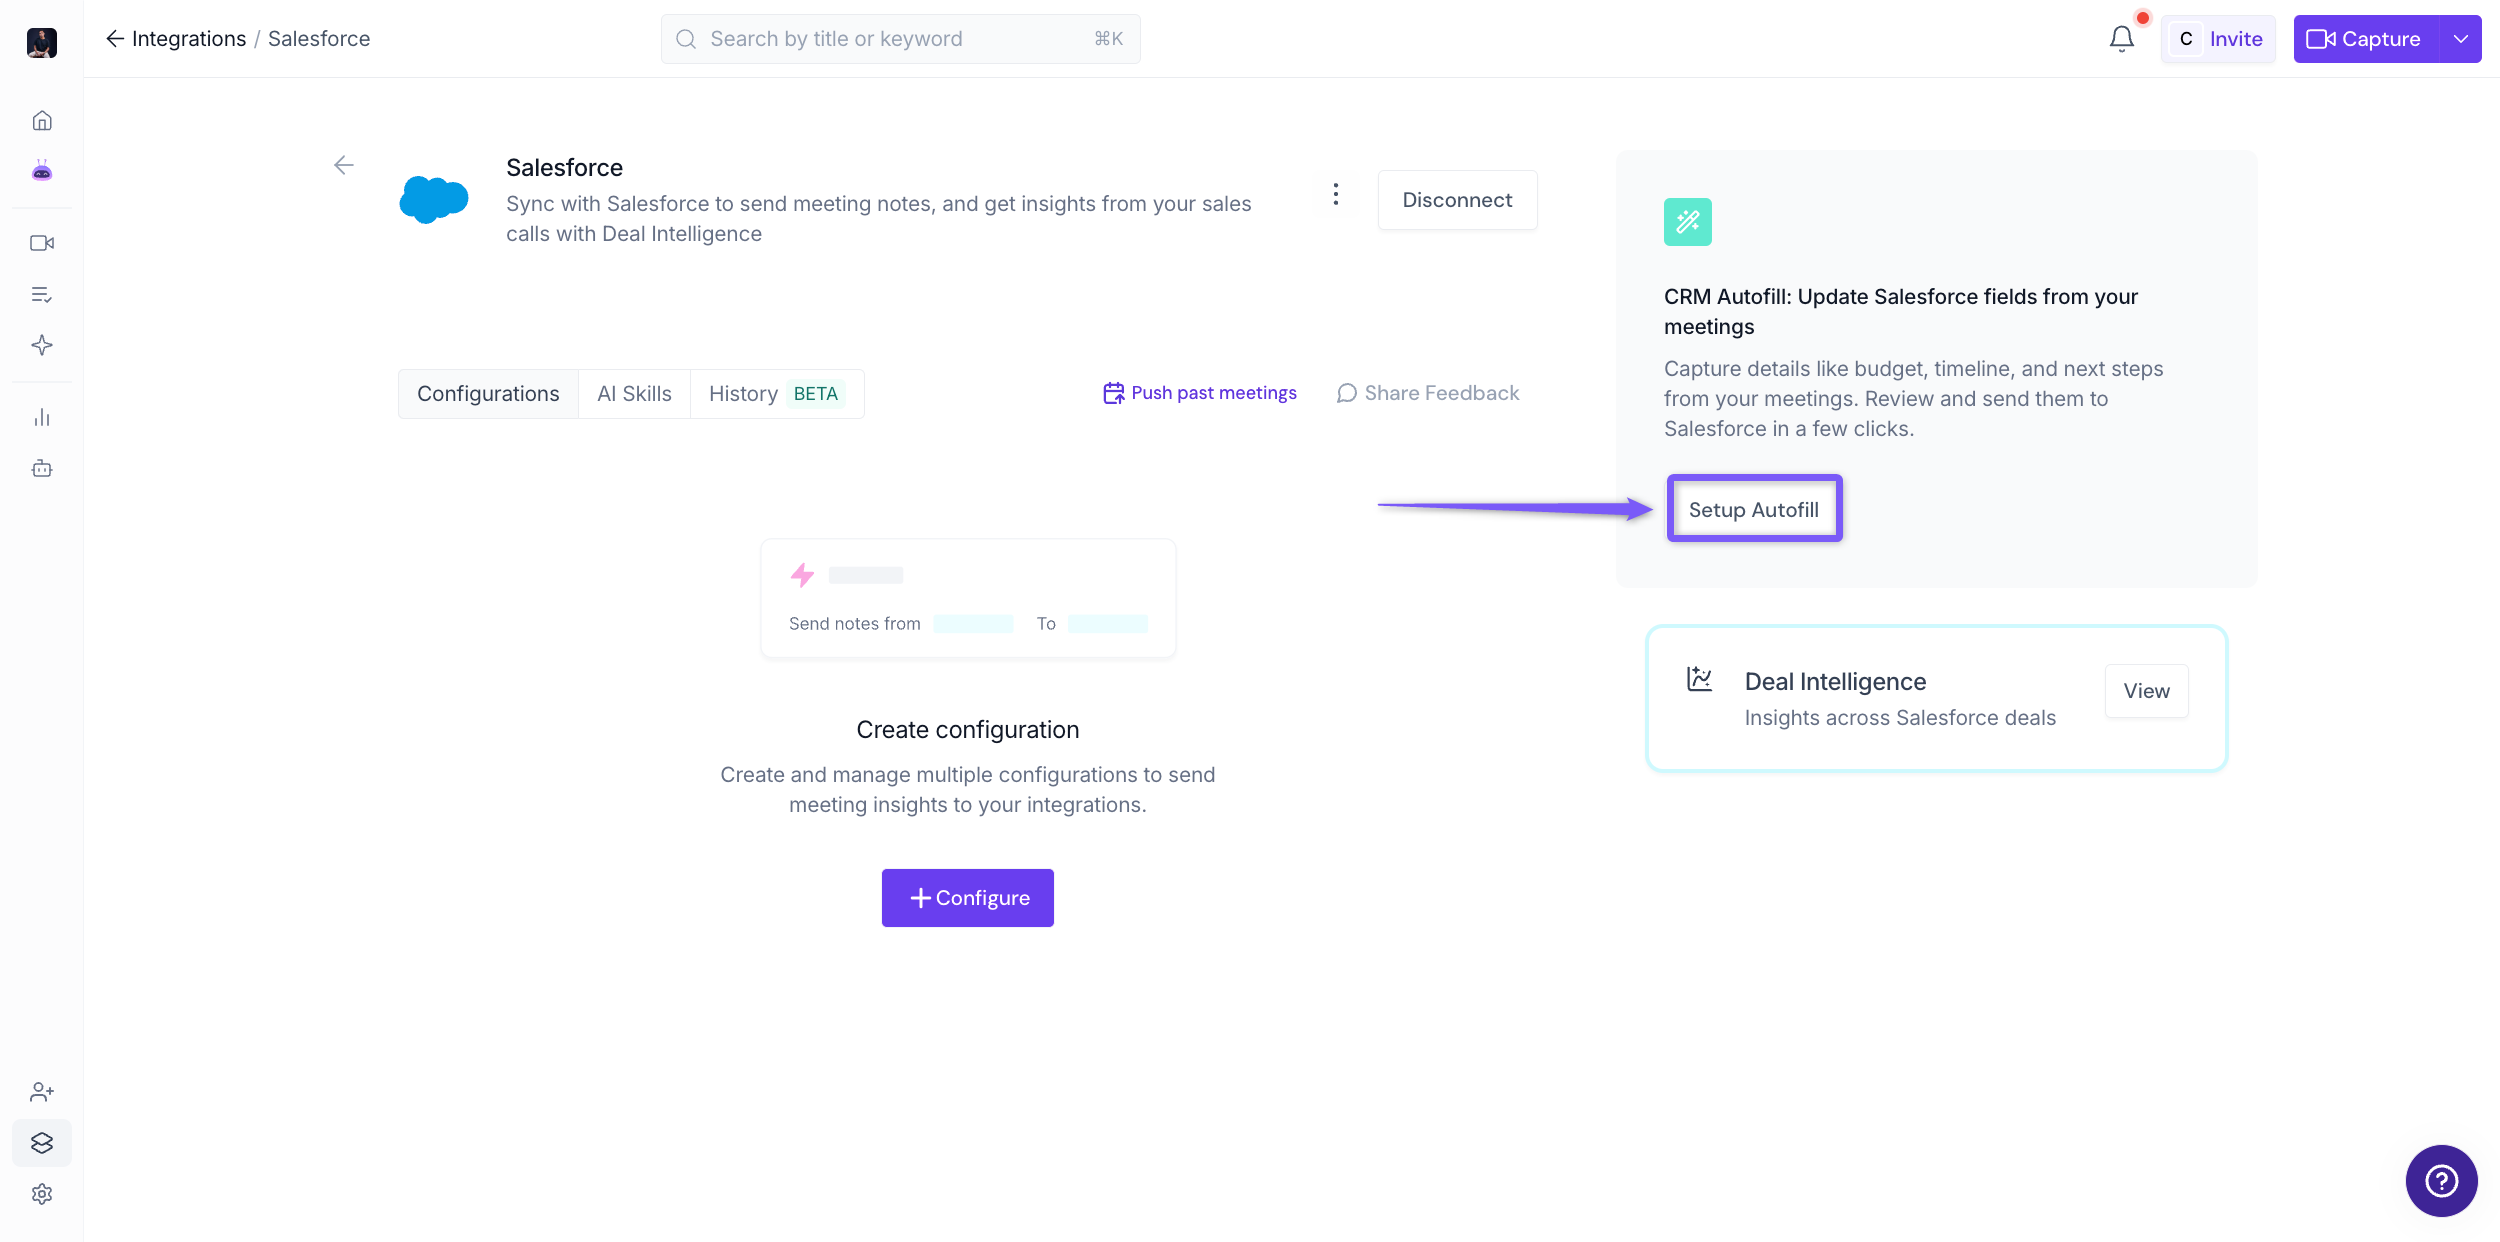Open the Salesforce three-dot options menu
The height and width of the screenshot is (1242, 2500).
[x=1336, y=194]
